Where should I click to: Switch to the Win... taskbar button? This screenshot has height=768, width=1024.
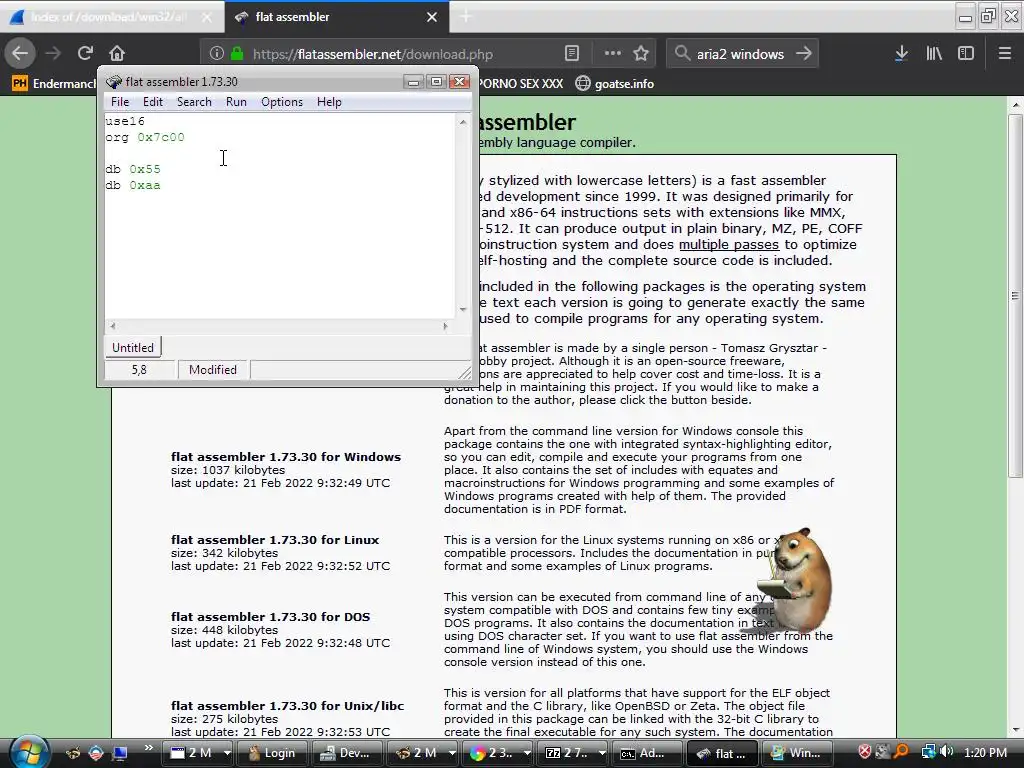[x=797, y=753]
